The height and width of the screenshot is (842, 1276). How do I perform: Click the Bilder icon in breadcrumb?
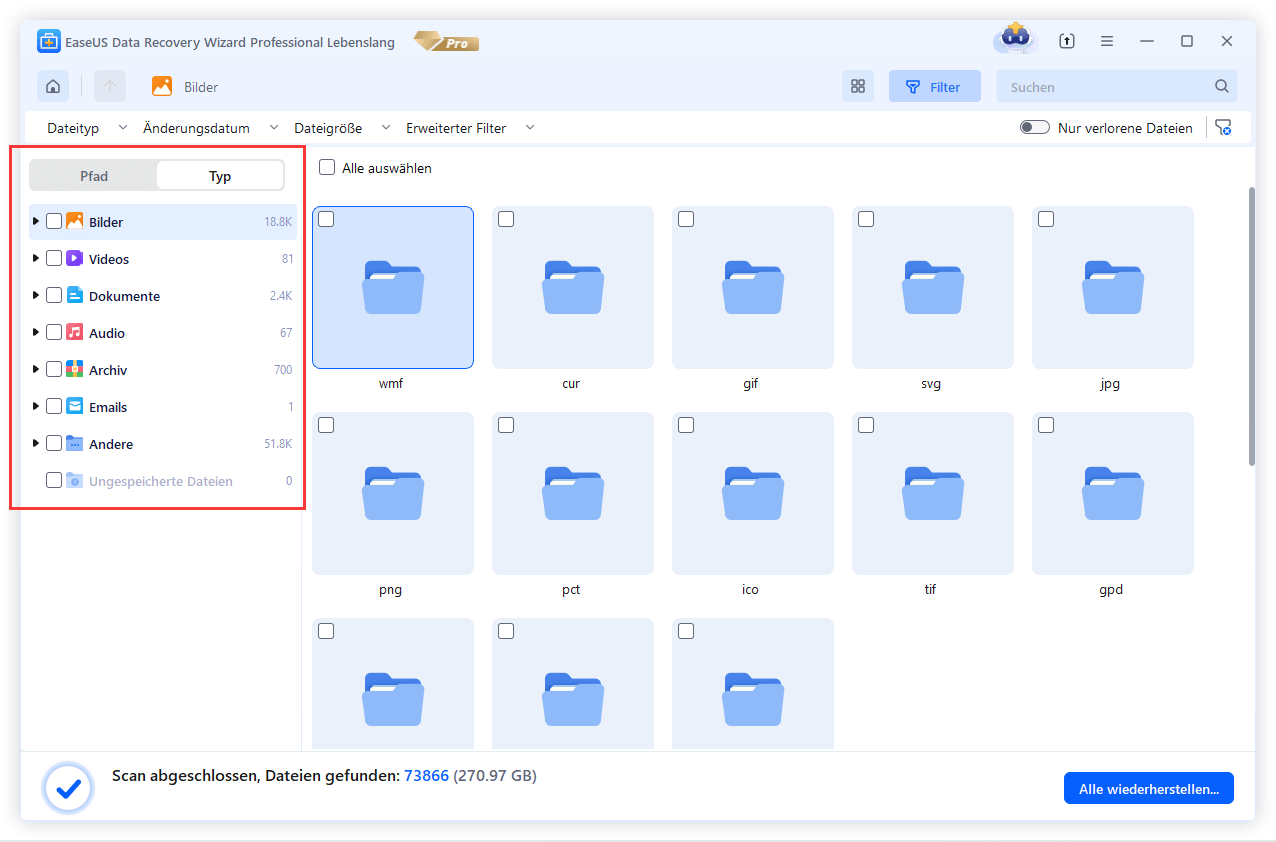(x=162, y=87)
